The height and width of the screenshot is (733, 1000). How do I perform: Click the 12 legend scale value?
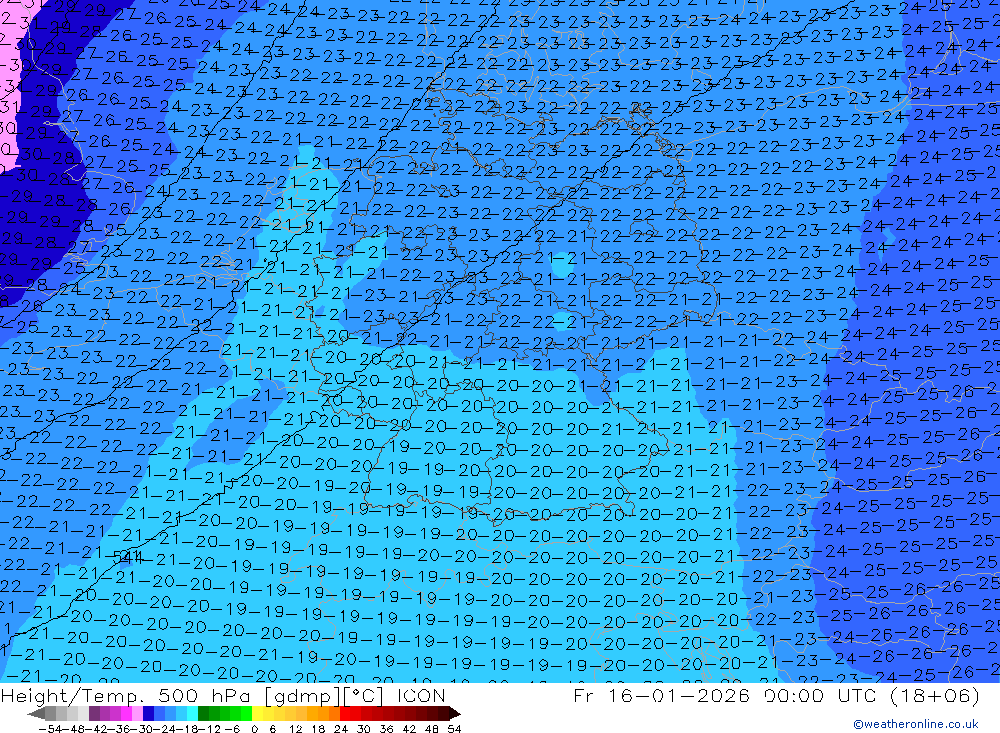tap(295, 729)
